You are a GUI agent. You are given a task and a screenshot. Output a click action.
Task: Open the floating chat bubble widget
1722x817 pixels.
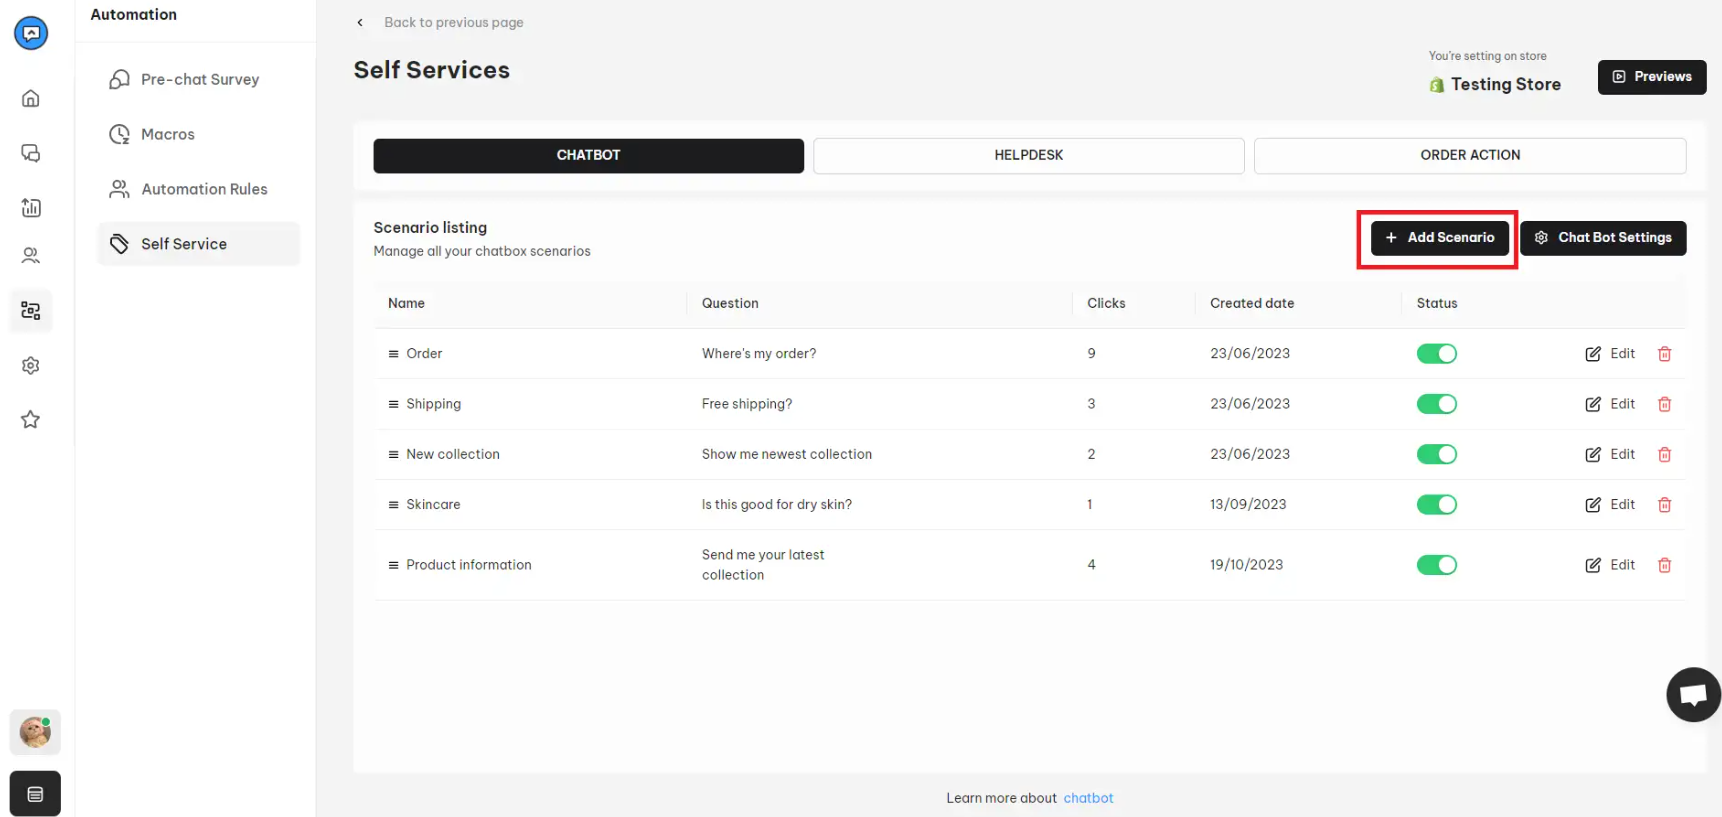(x=1692, y=694)
